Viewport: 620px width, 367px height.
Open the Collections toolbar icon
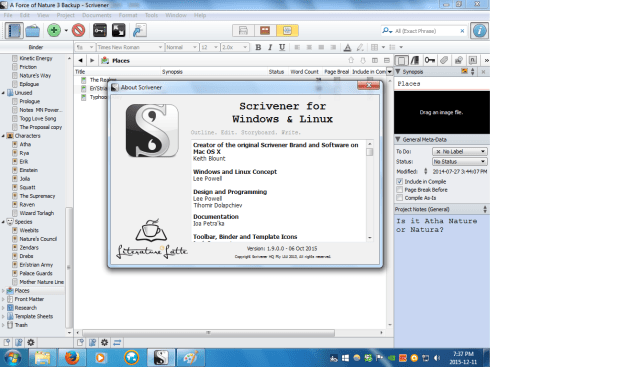pyautogui.click(x=33, y=30)
